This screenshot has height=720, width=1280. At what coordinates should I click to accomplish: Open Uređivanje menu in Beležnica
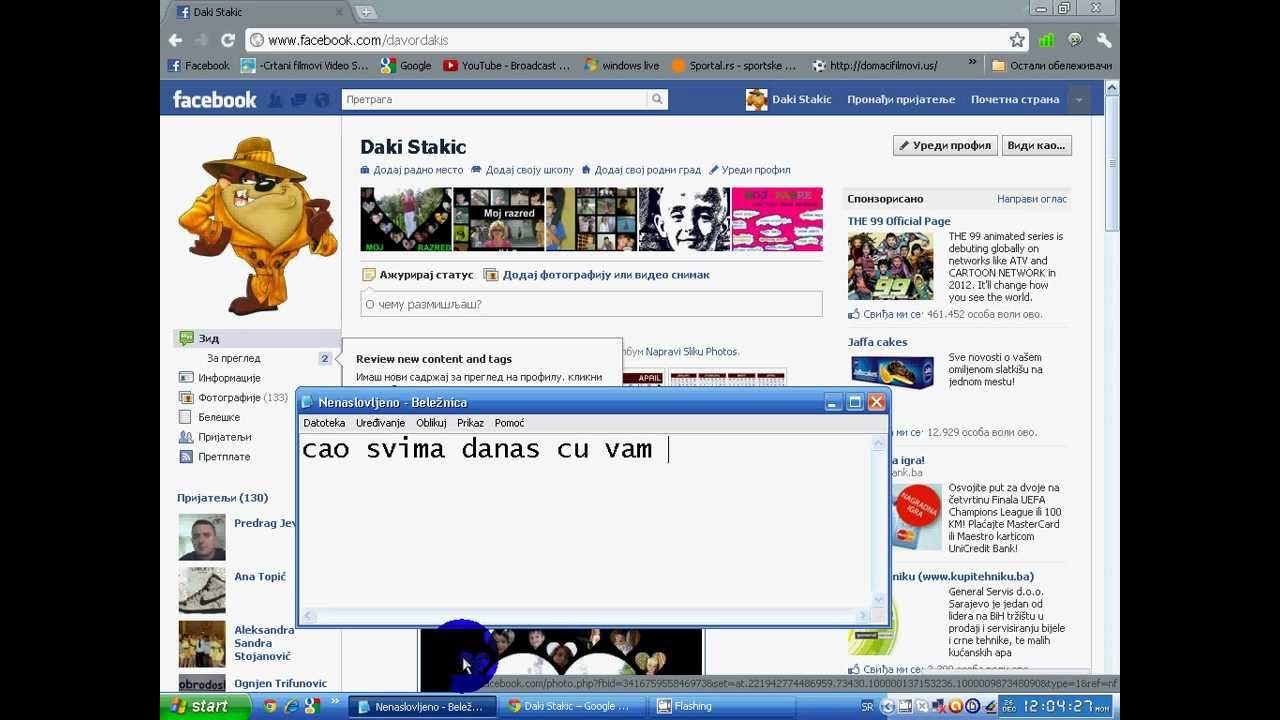pyautogui.click(x=380, y=423)
